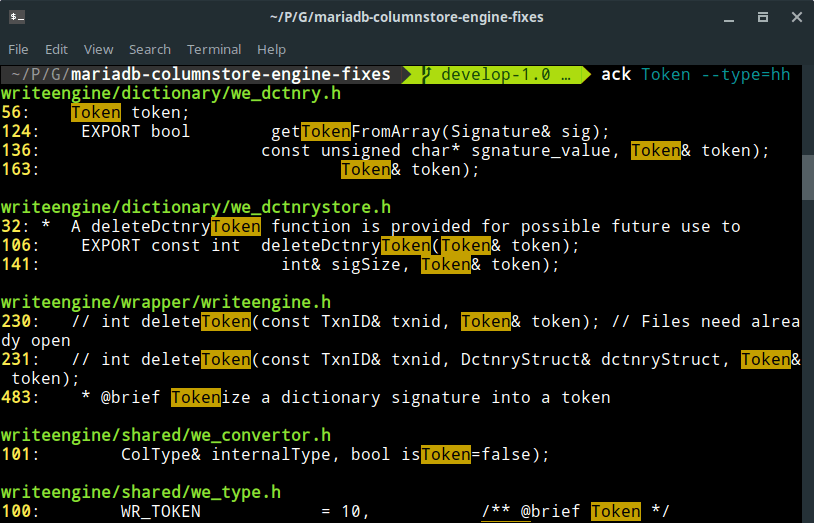This screenshot has height=523, width=814.
Task: Click the mariadb-columnstore-engine-fixes directory in prompt
Action: click(230, 75)
